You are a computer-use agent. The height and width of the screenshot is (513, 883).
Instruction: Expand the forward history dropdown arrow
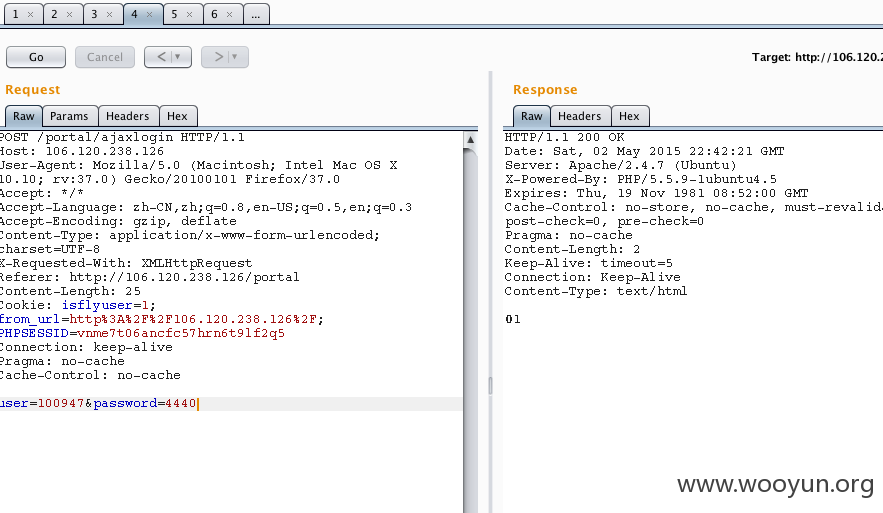tap(235, 57)
